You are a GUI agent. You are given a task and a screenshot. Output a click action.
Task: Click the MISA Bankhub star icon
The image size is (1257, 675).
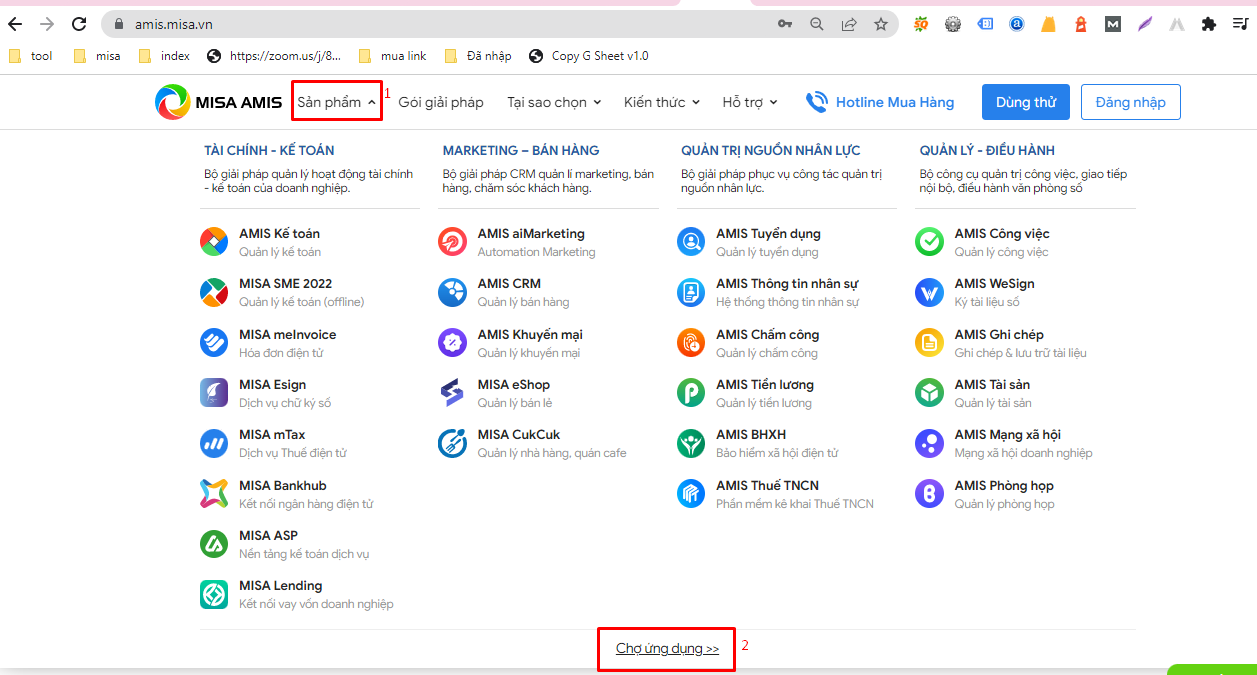click(x=214, y=494)
